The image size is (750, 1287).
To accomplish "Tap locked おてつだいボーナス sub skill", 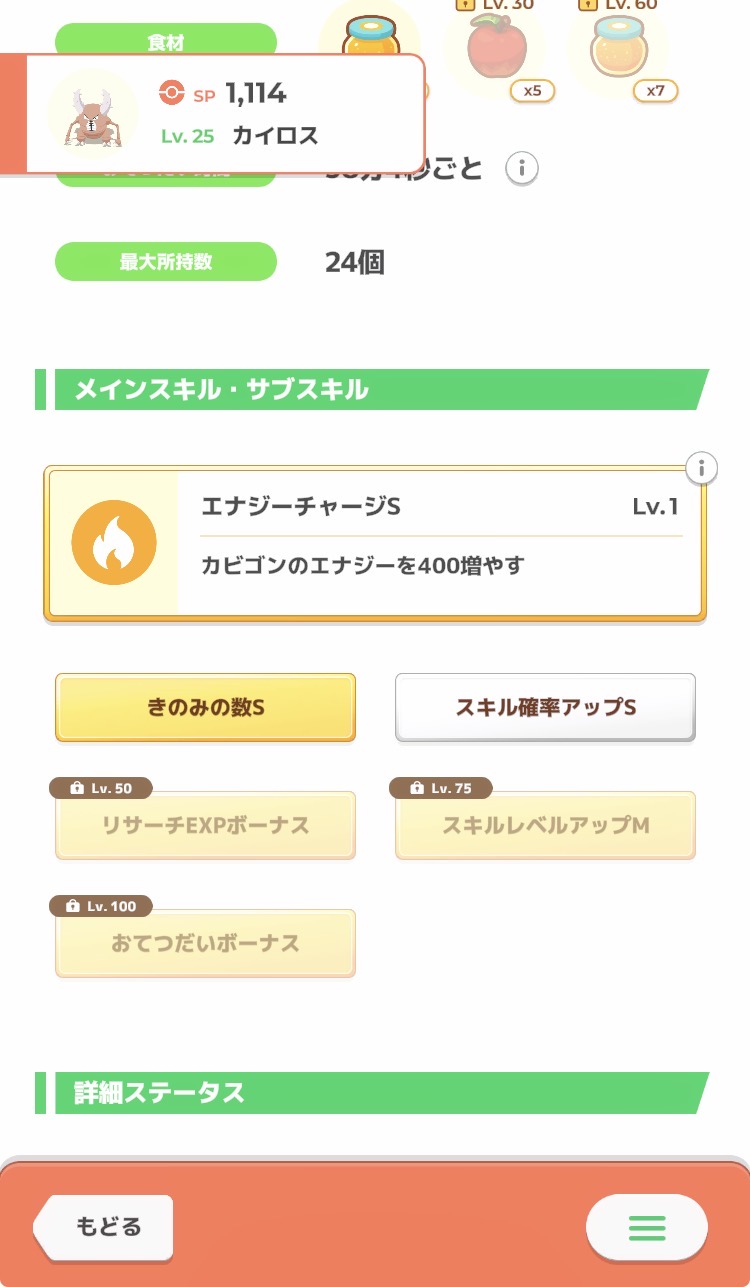I will click(205, 944).
